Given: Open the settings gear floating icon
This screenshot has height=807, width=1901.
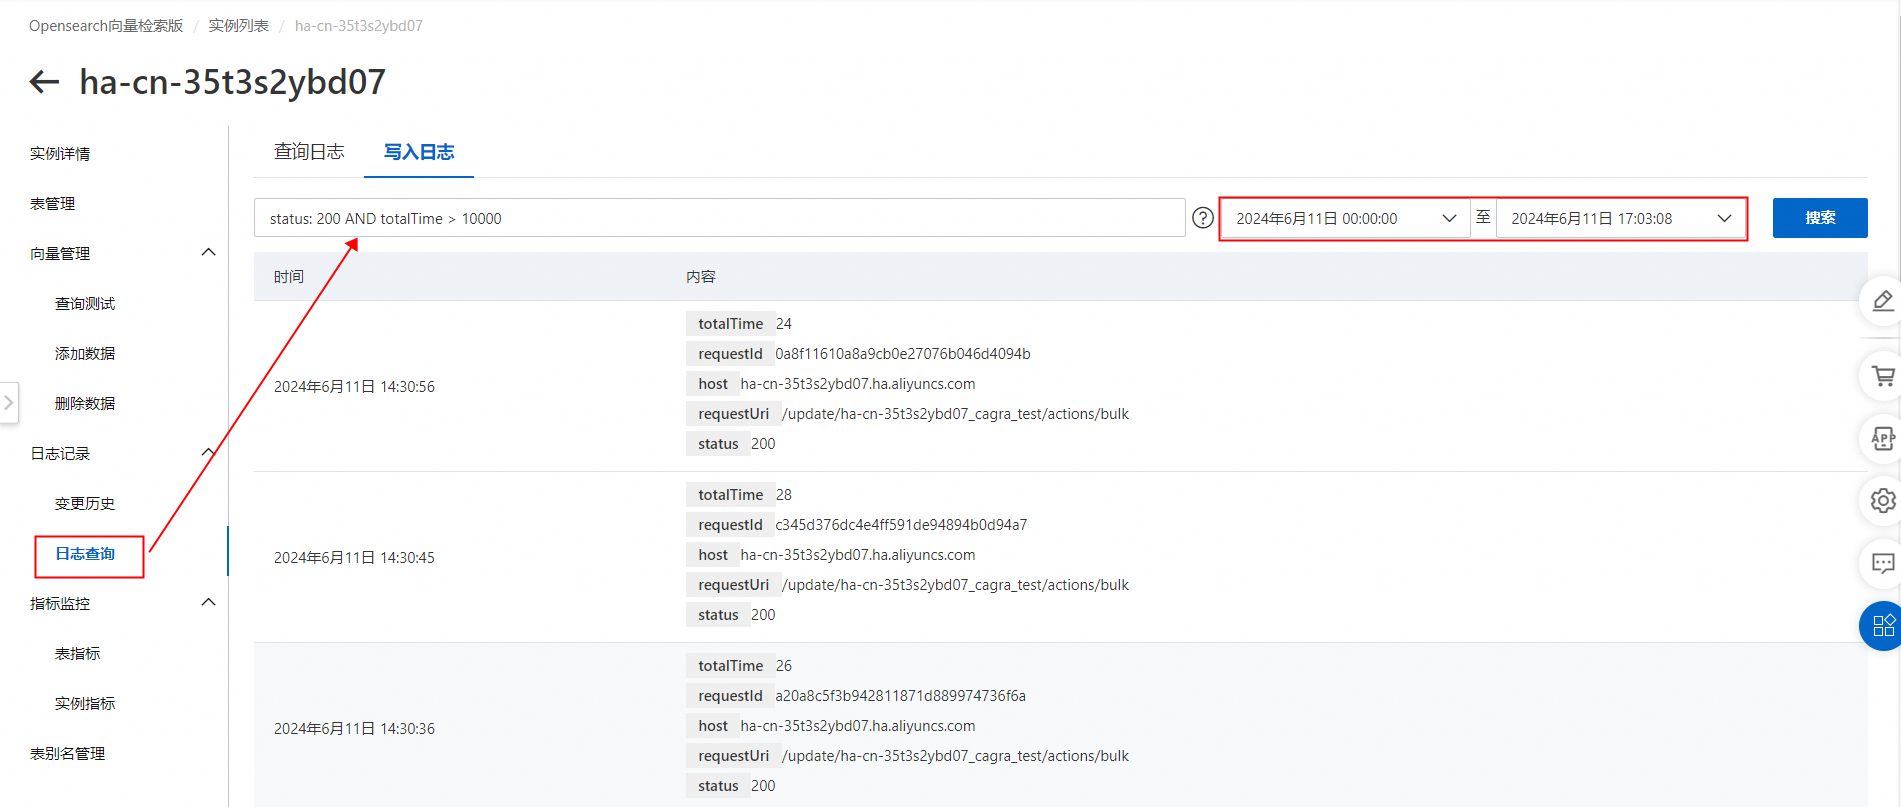Looking at the screenshot, I should click(x=1883, y=501).
